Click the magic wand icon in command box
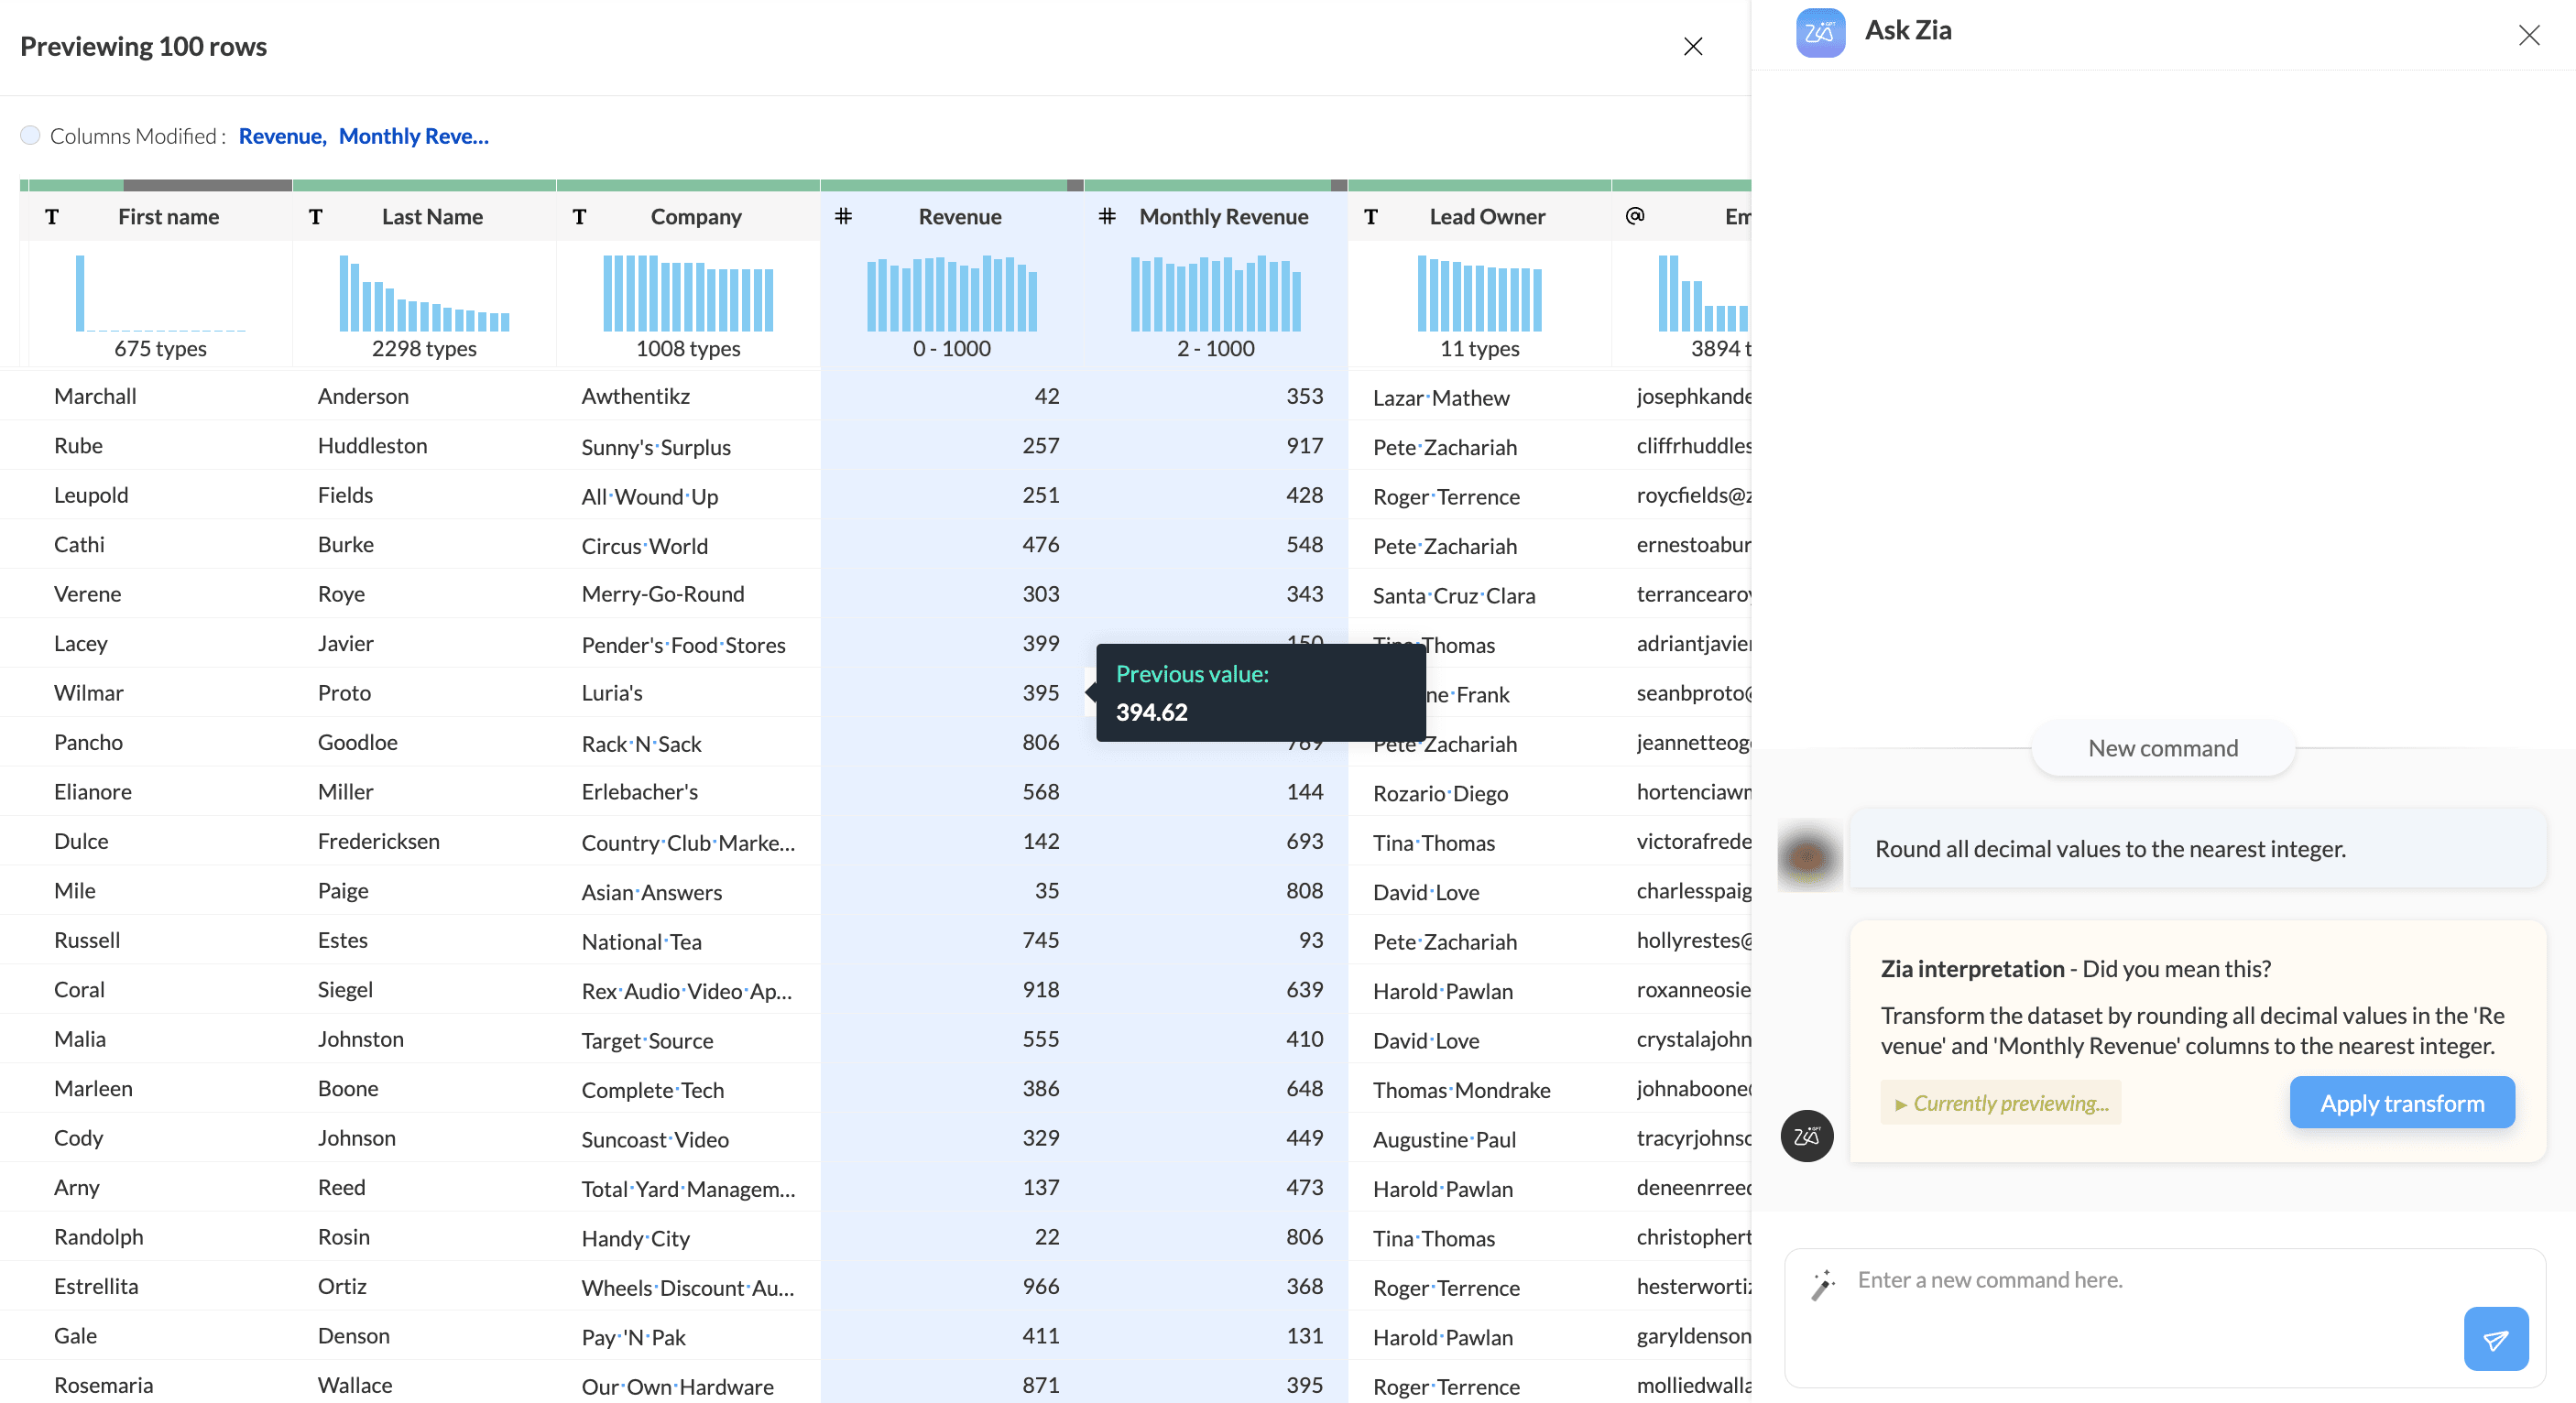 pos(1823,1284)
